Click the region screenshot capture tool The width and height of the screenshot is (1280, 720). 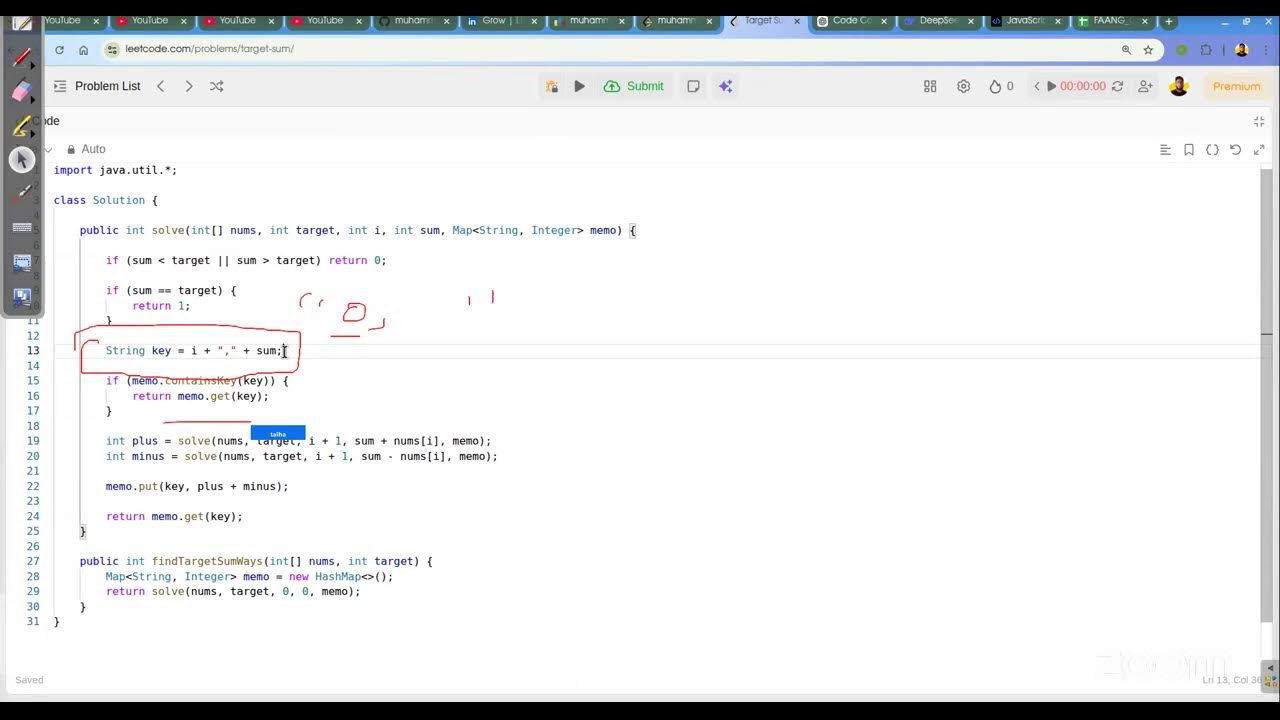(x=21, y=263)
